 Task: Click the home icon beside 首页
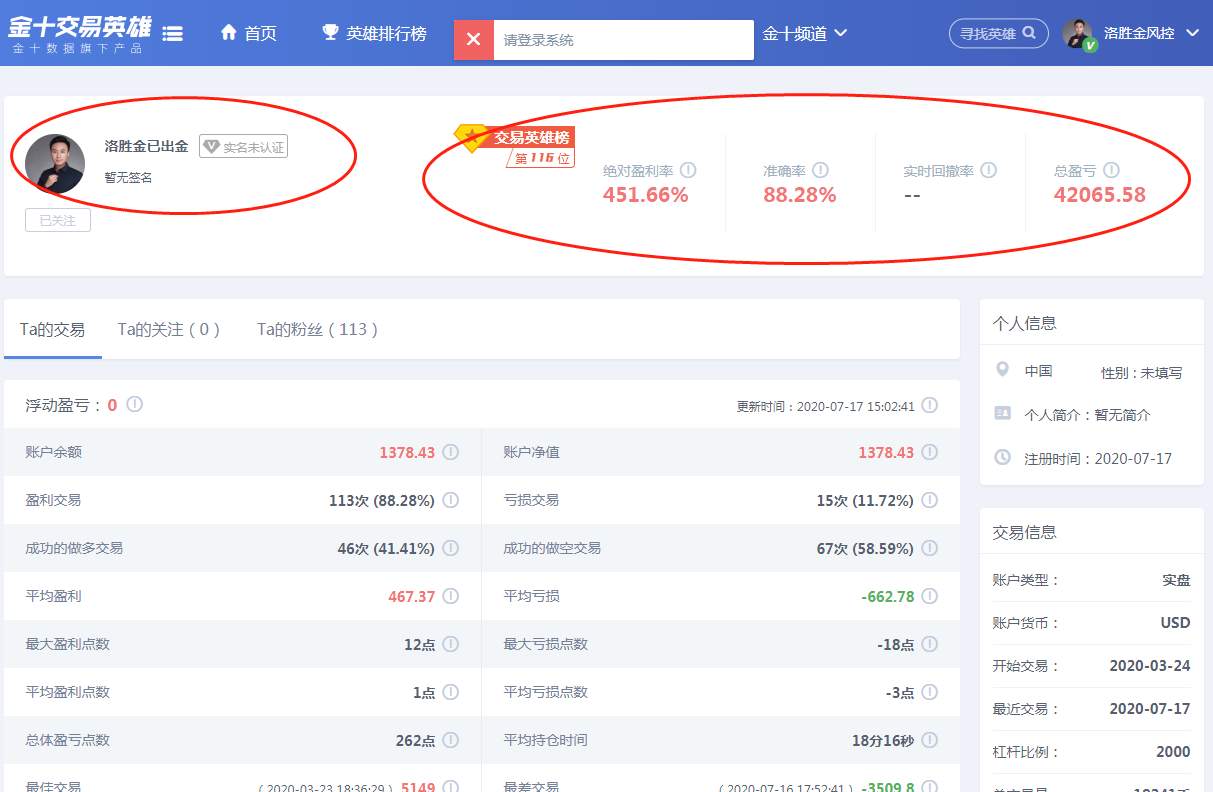229,33
